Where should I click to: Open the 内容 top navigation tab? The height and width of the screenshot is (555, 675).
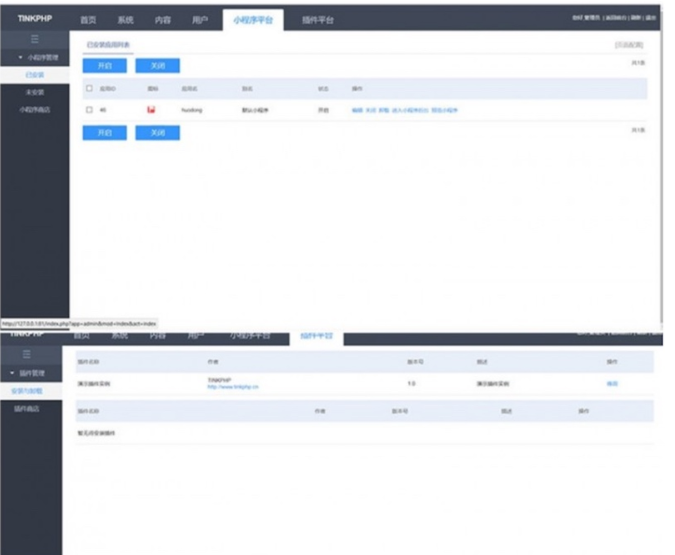pyautogui.click(x=162, y=19)
